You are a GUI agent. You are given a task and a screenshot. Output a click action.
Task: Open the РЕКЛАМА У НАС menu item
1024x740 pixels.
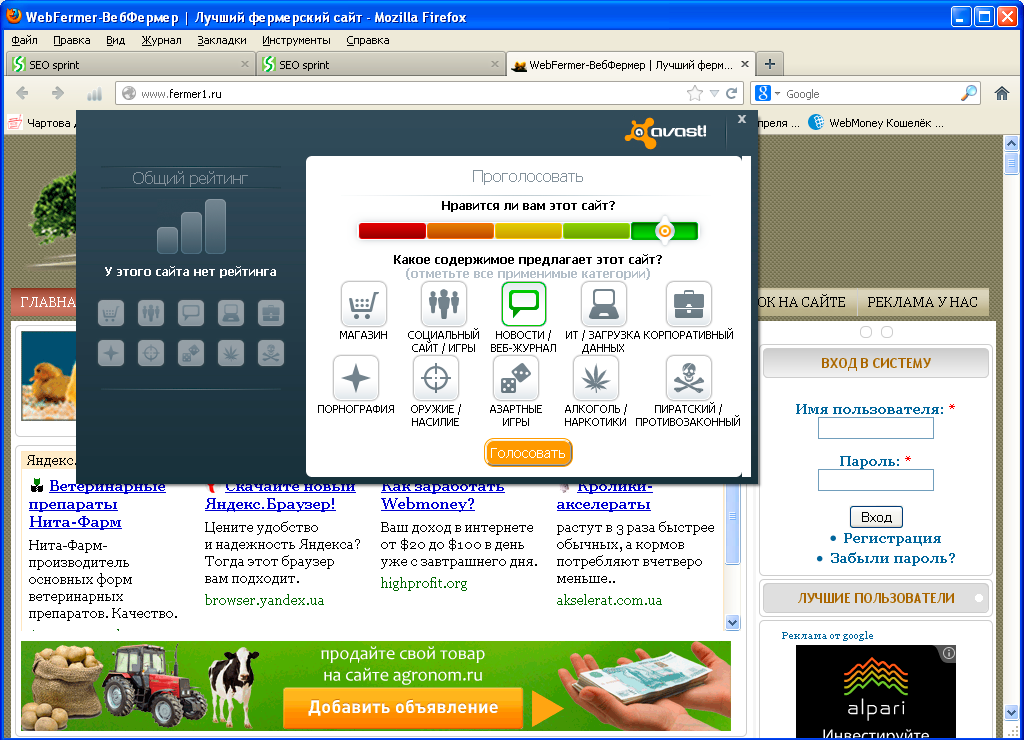922,302
